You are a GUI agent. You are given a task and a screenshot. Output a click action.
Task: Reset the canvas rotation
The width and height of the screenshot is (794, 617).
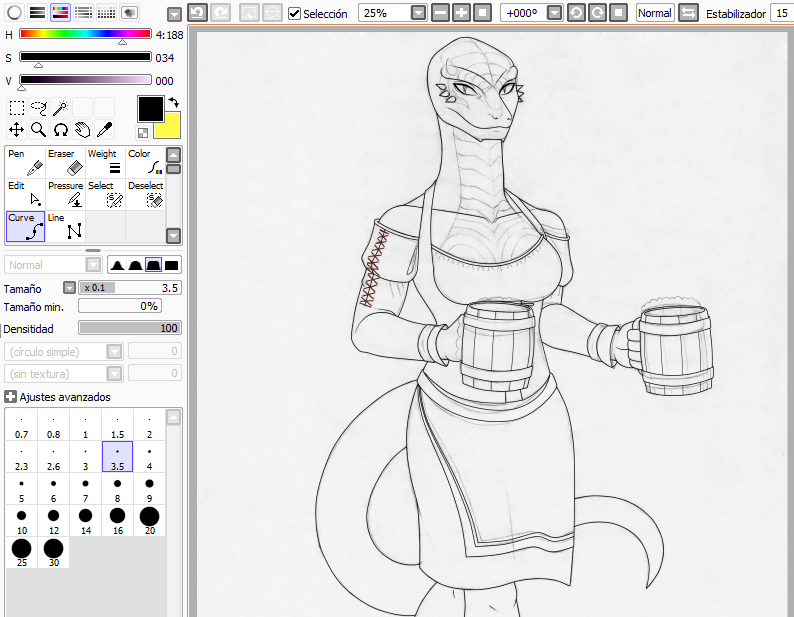618,13
